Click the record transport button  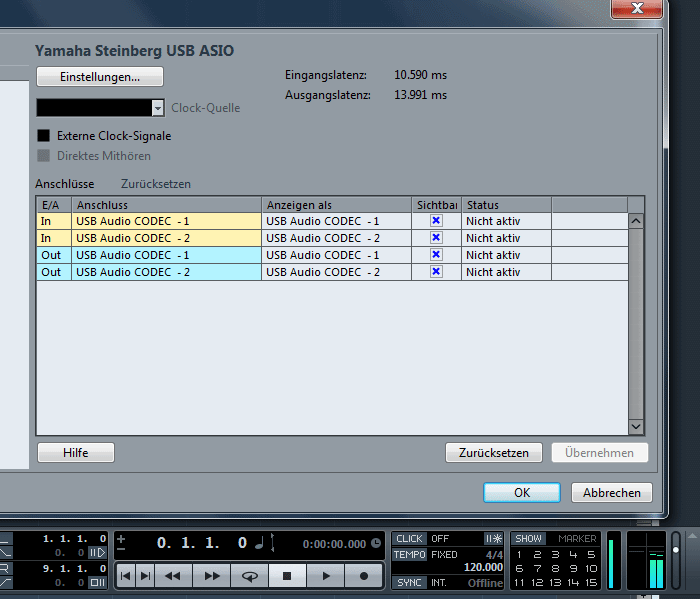click(x=363, y=576)
